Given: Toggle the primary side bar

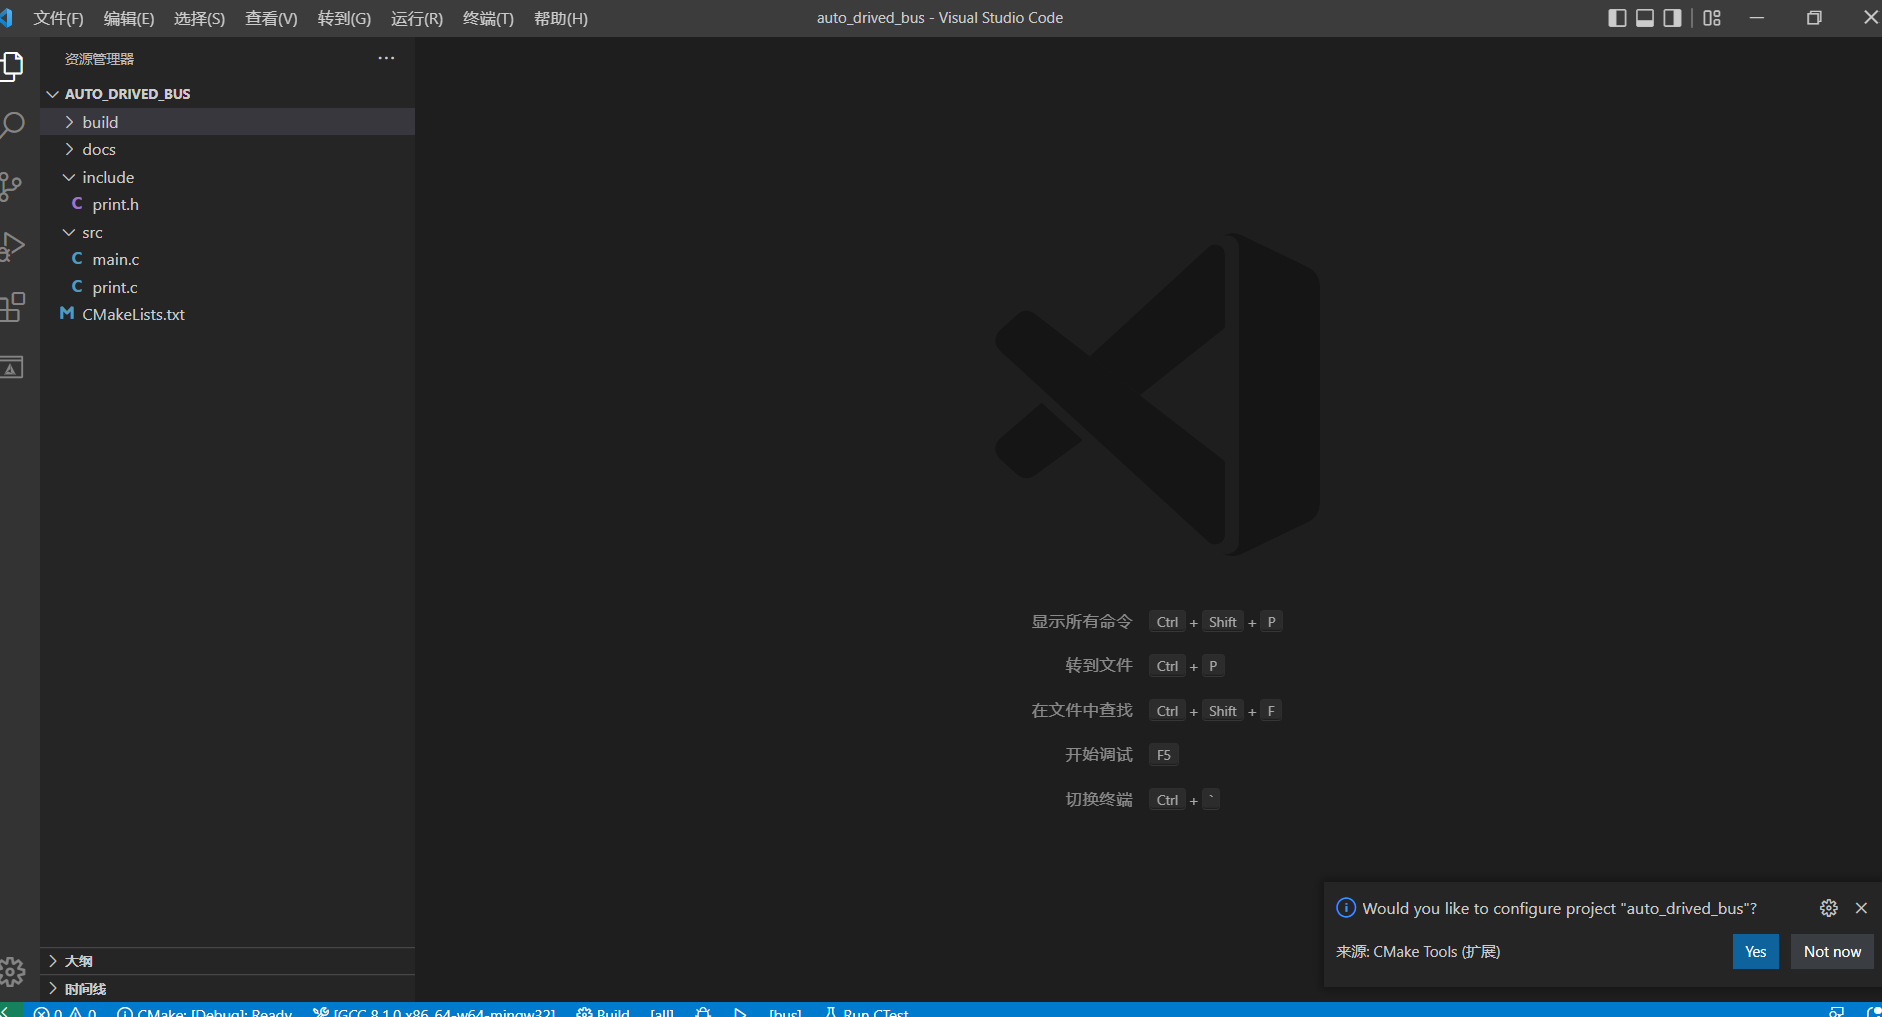Looking at the screenshot, I should [x=1617, y=18].
